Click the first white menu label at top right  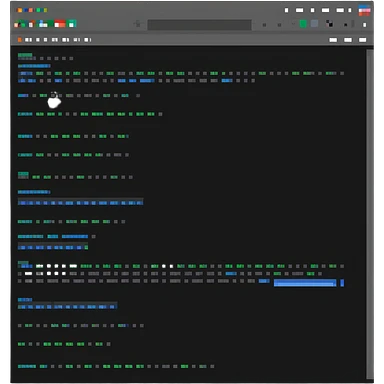286,10
